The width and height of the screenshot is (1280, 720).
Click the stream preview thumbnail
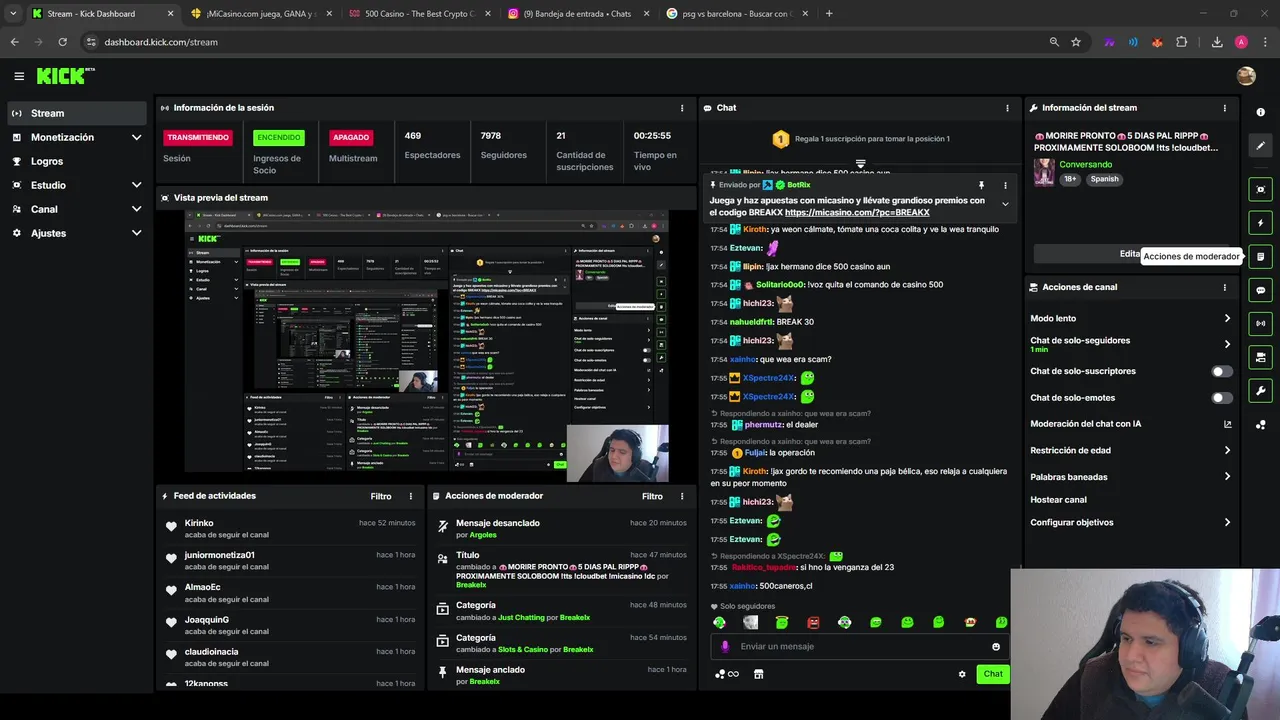click(x=427, y=346)
